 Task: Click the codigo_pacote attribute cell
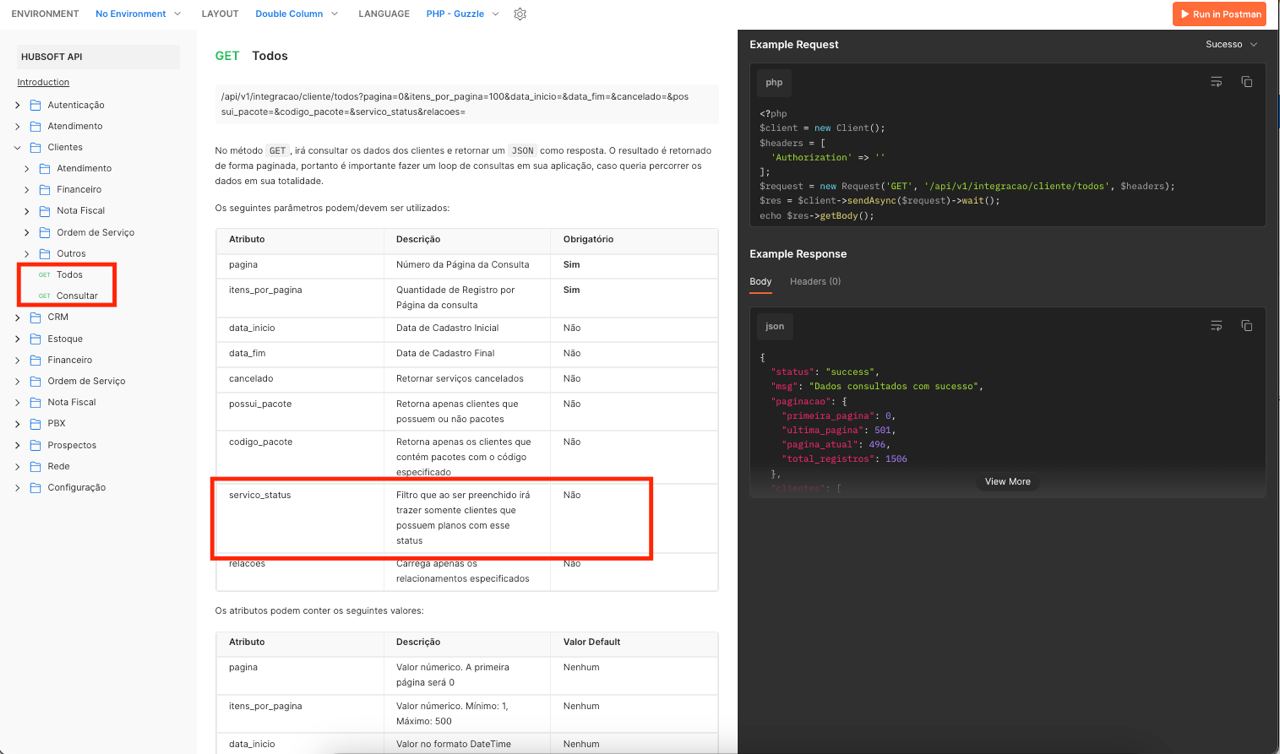tap(299, 456)
